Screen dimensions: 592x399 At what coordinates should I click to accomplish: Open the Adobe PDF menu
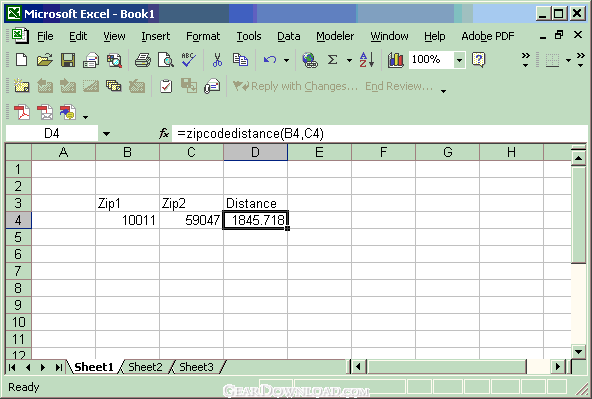pyautogui.click(x=487, y=36)
